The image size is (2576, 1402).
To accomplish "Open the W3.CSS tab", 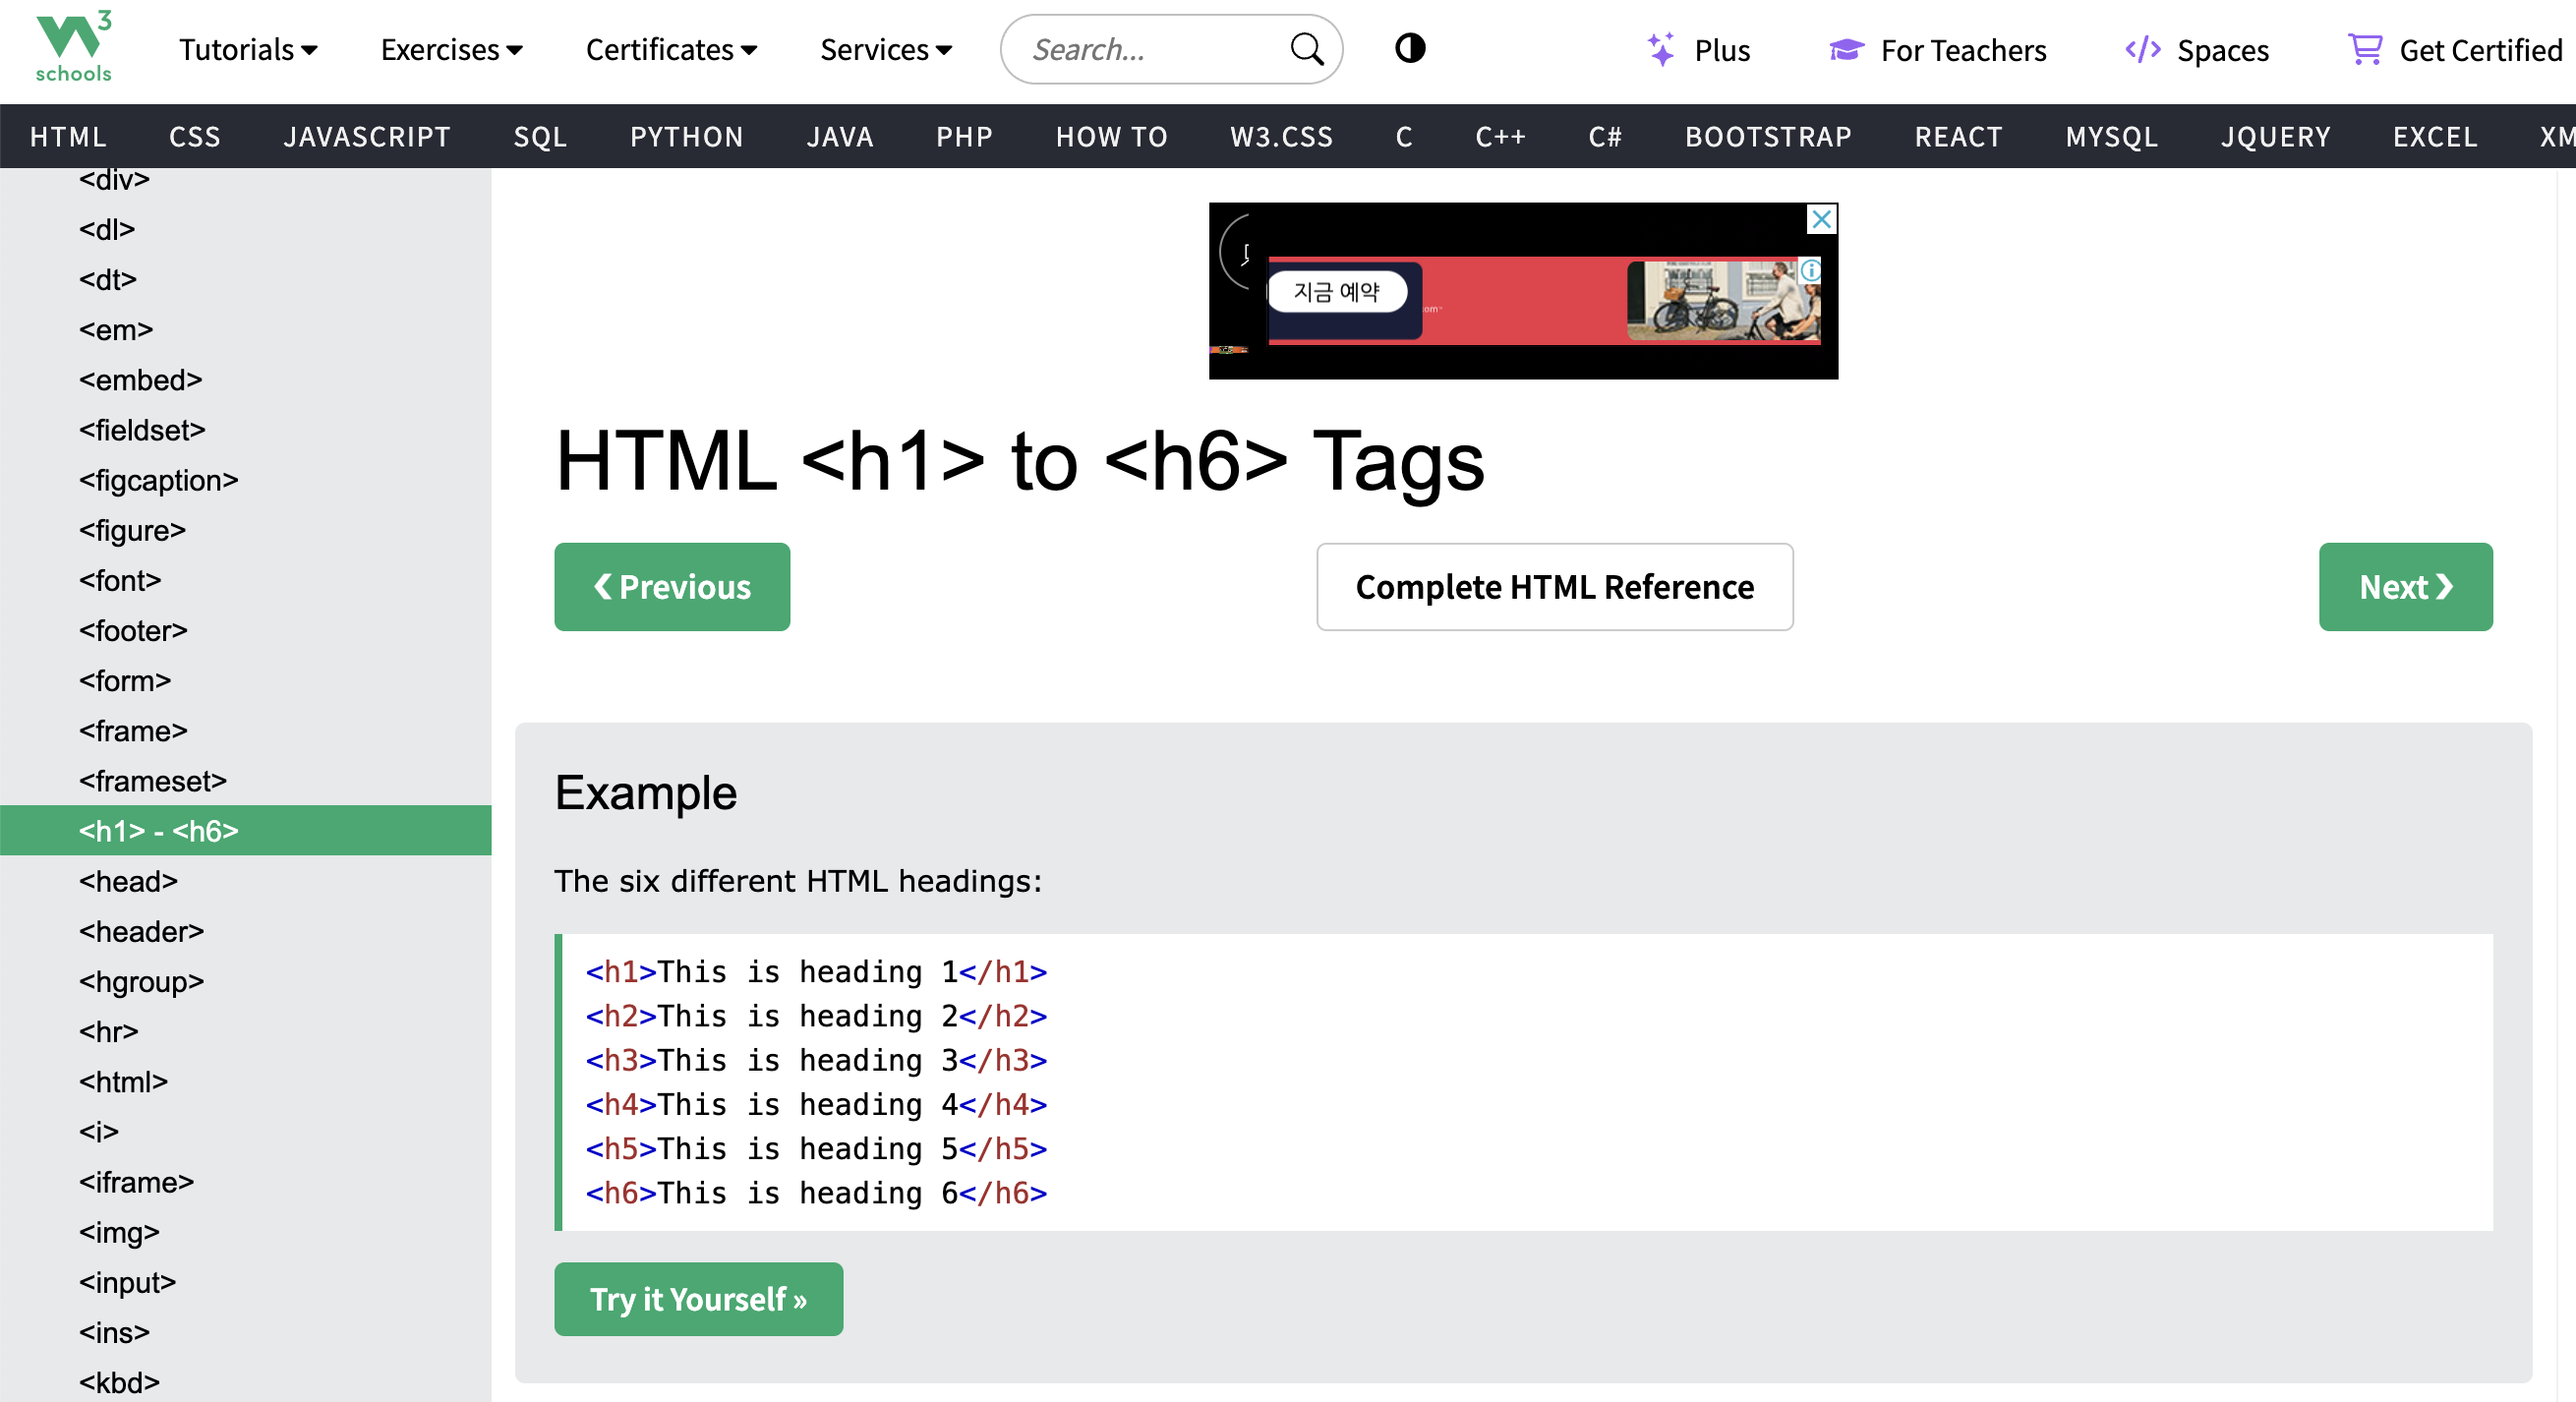I will pos(1281,137).
